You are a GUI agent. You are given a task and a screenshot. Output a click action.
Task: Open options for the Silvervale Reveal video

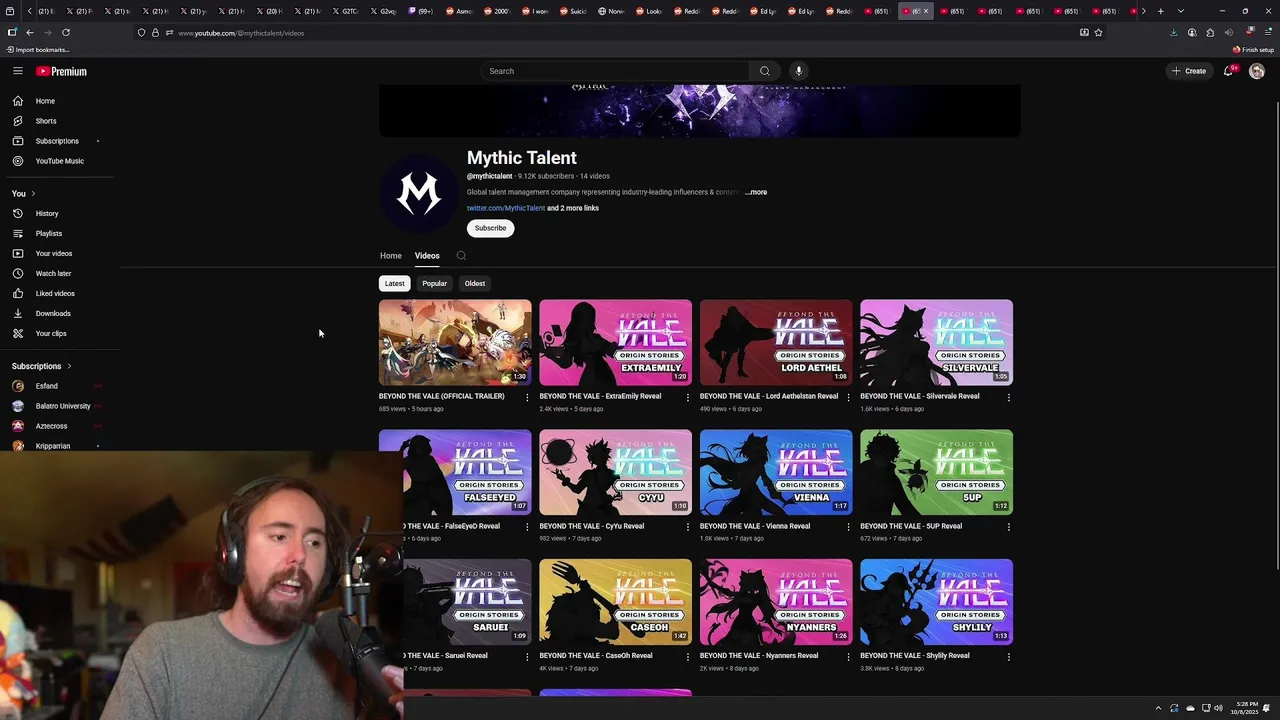click(x=1008, y=397)
